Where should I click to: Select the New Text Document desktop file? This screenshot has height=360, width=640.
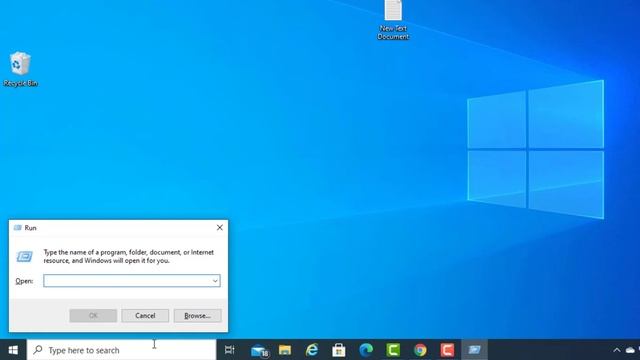(393, 20)
